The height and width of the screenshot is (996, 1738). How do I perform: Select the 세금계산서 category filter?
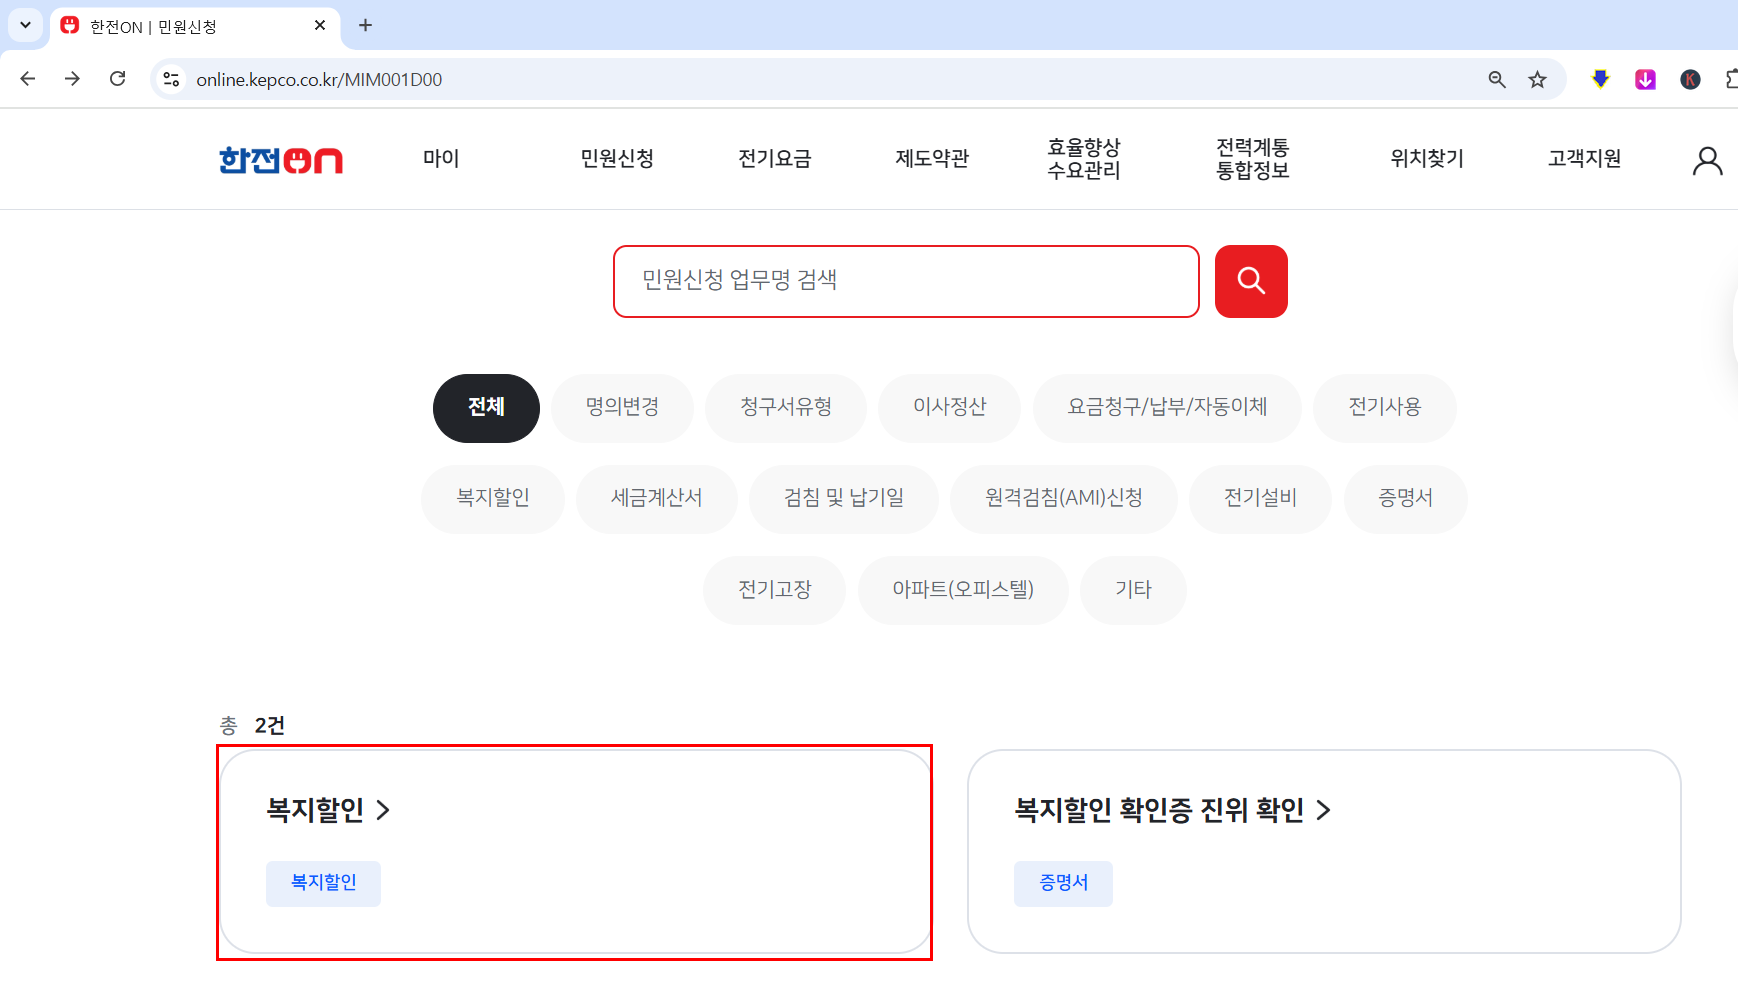(657, 499)
